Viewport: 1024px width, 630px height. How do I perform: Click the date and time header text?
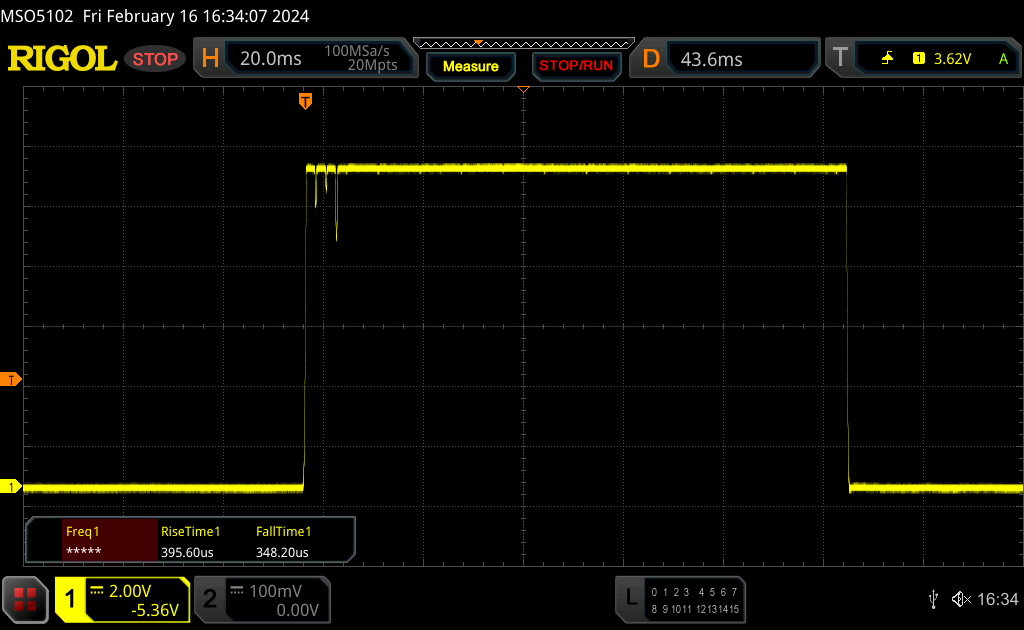pos(196,16)
